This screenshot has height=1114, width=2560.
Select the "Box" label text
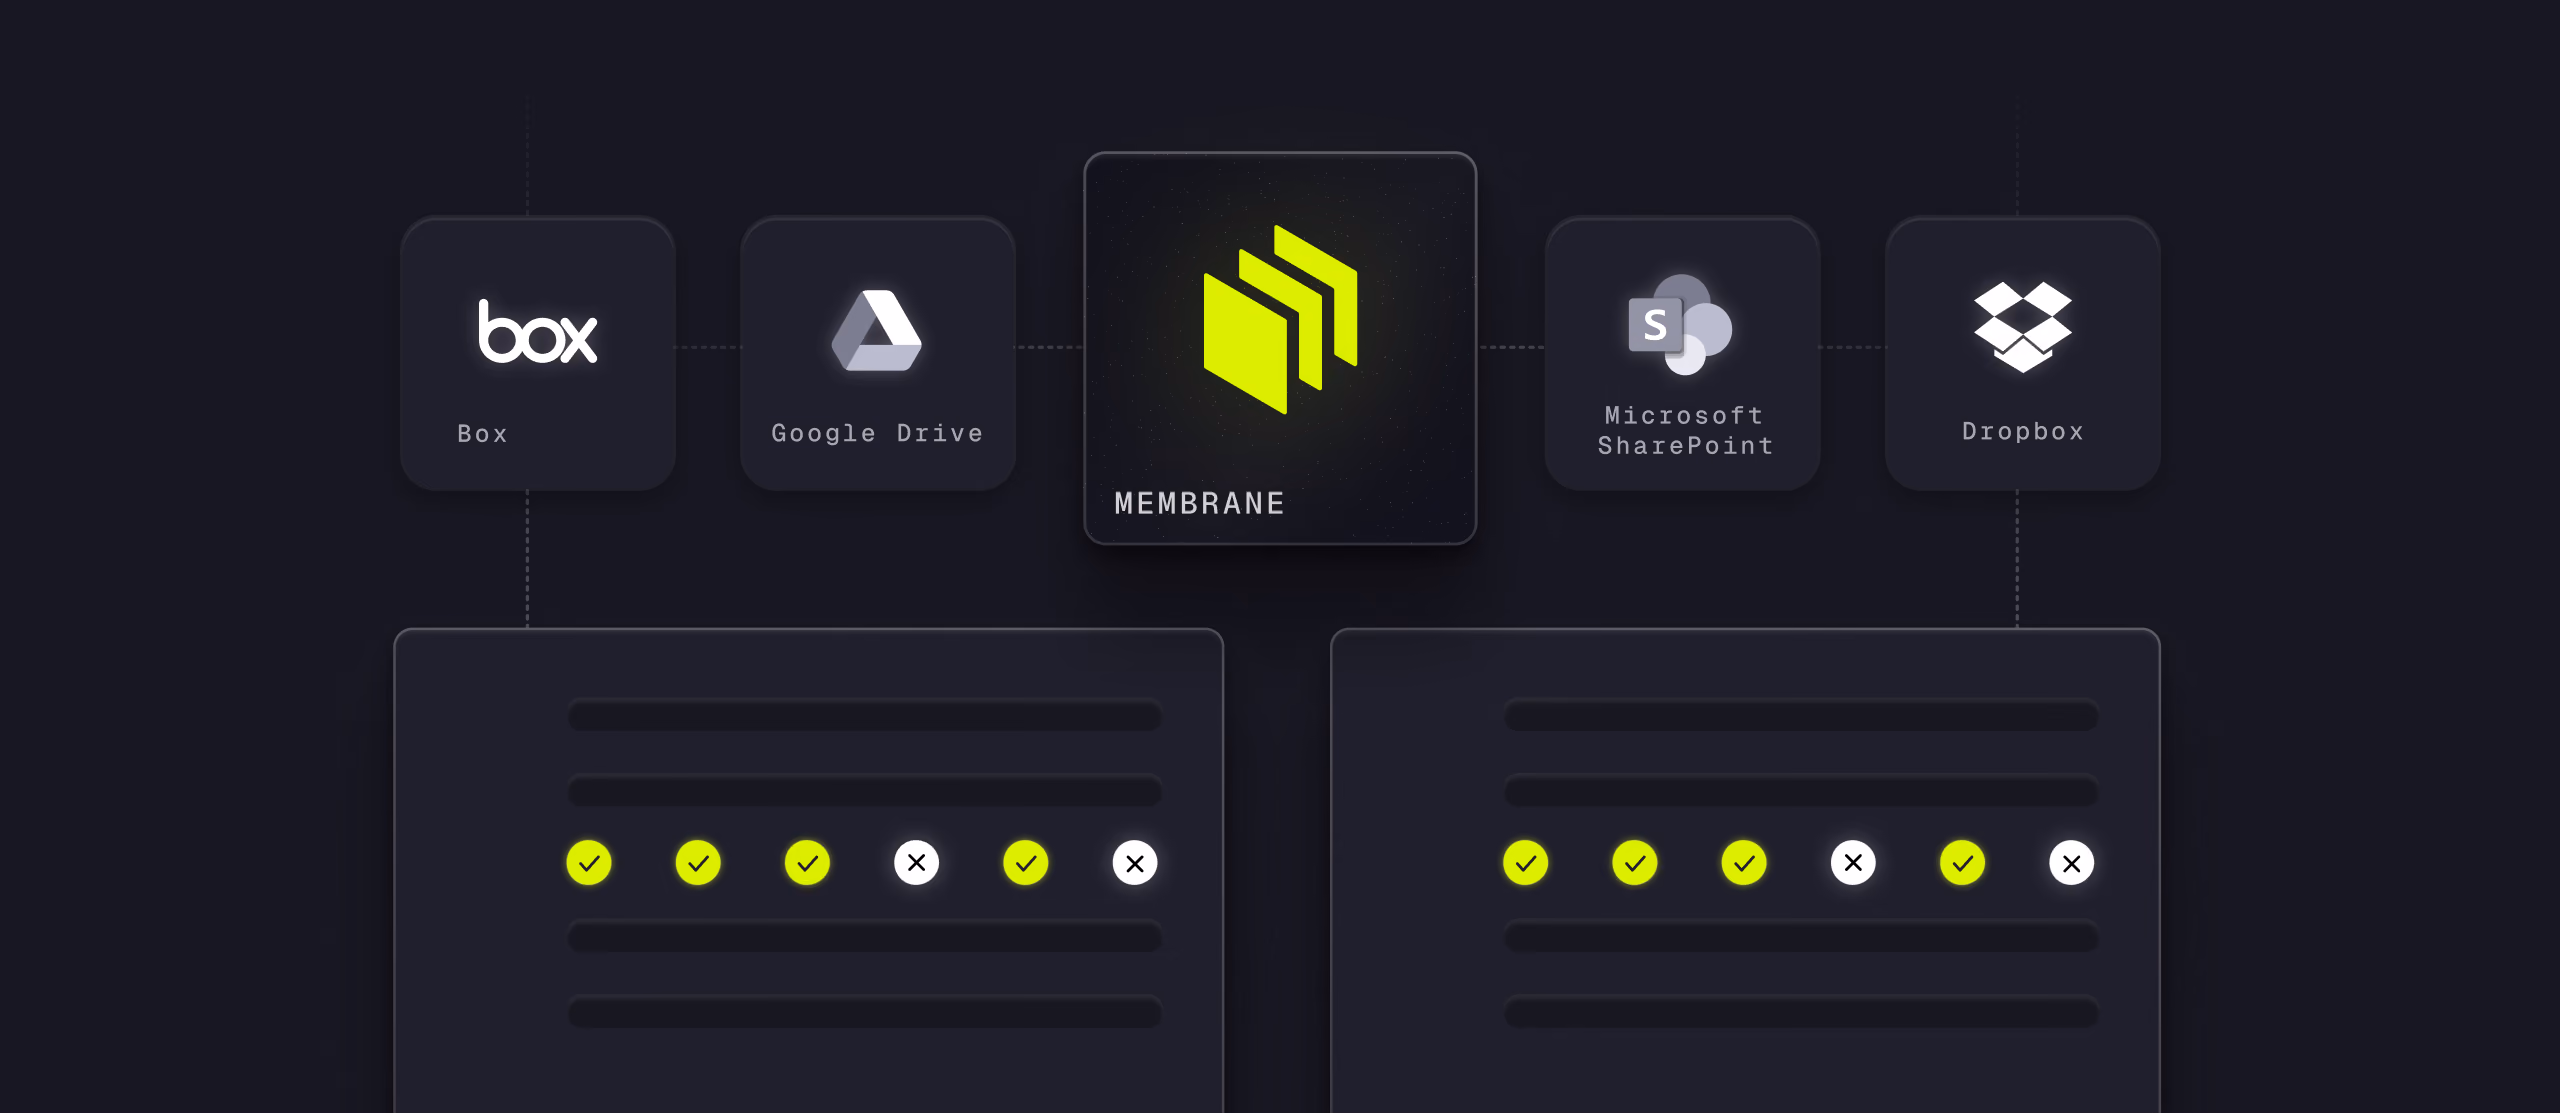[x=483, y=434]
